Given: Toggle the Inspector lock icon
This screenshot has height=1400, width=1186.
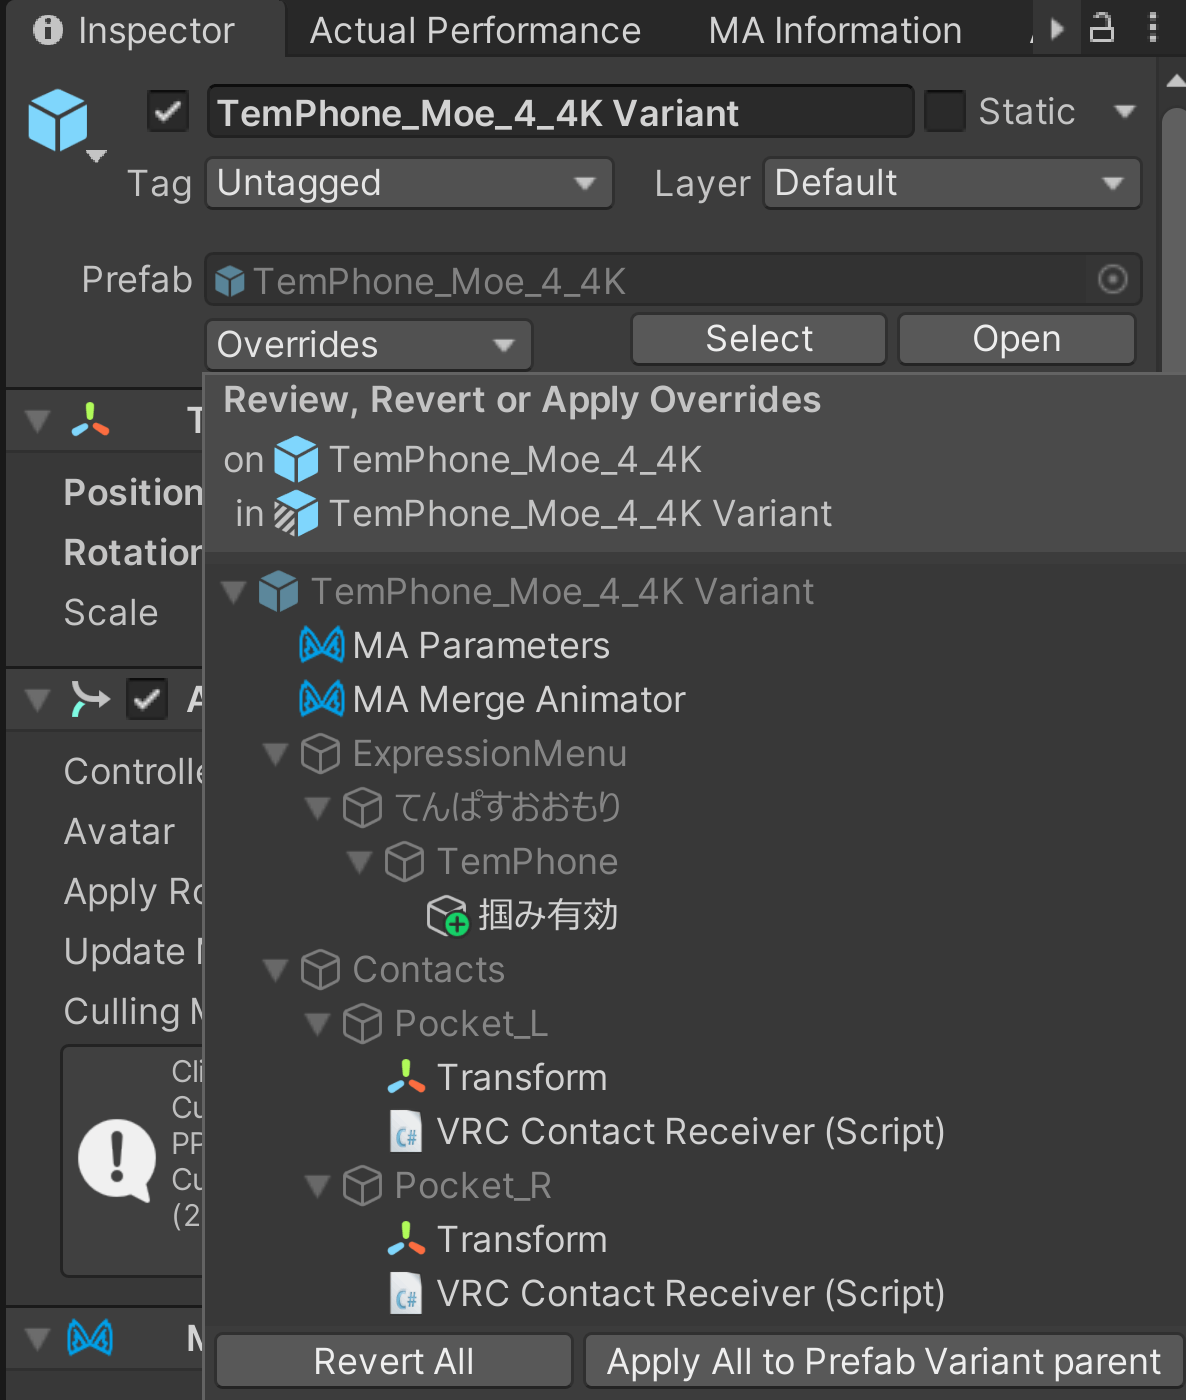Looking at the screenshot, I should pos(1102,28).
